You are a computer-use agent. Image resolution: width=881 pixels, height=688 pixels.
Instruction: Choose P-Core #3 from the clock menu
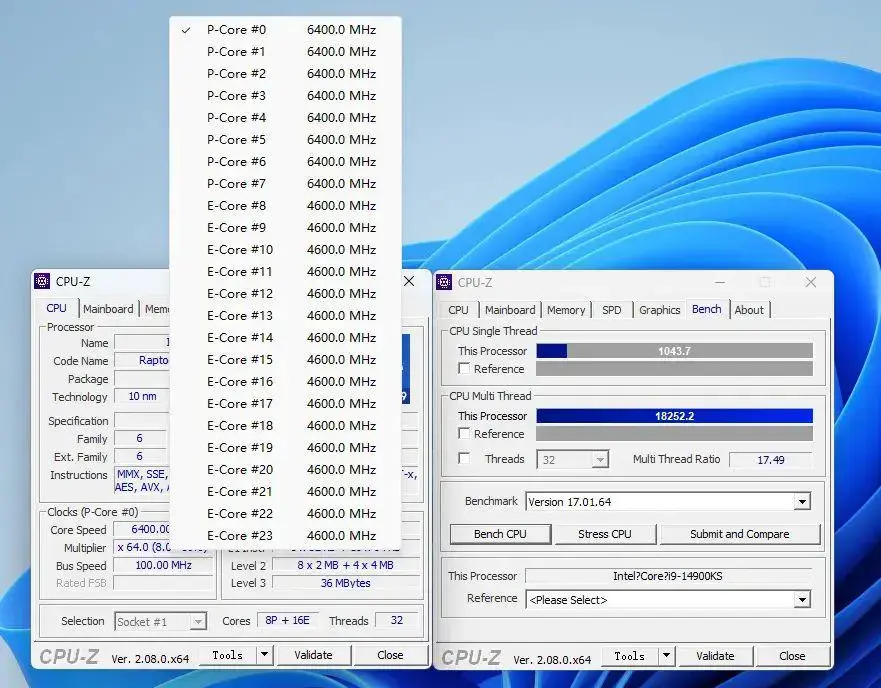[285, 96]
